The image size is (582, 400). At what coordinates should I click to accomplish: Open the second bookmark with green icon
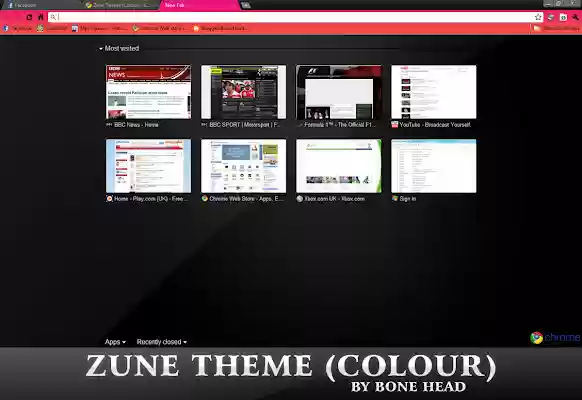pyautogui.click(x=52, y=28)
